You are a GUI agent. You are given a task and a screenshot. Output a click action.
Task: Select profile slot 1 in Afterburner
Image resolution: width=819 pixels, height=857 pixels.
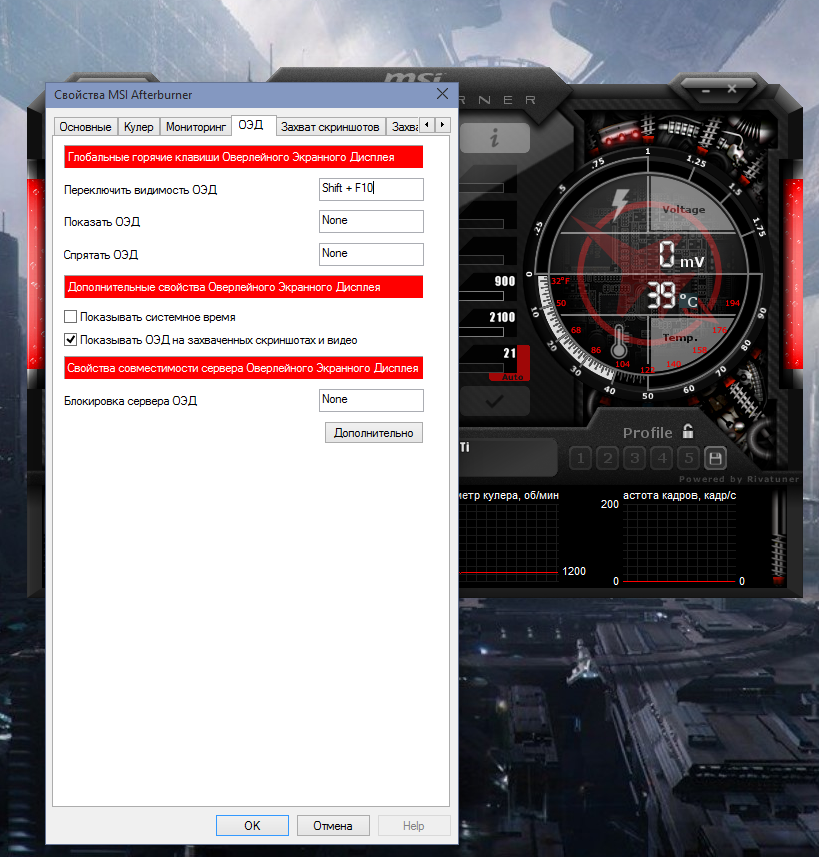click(581, 458)
